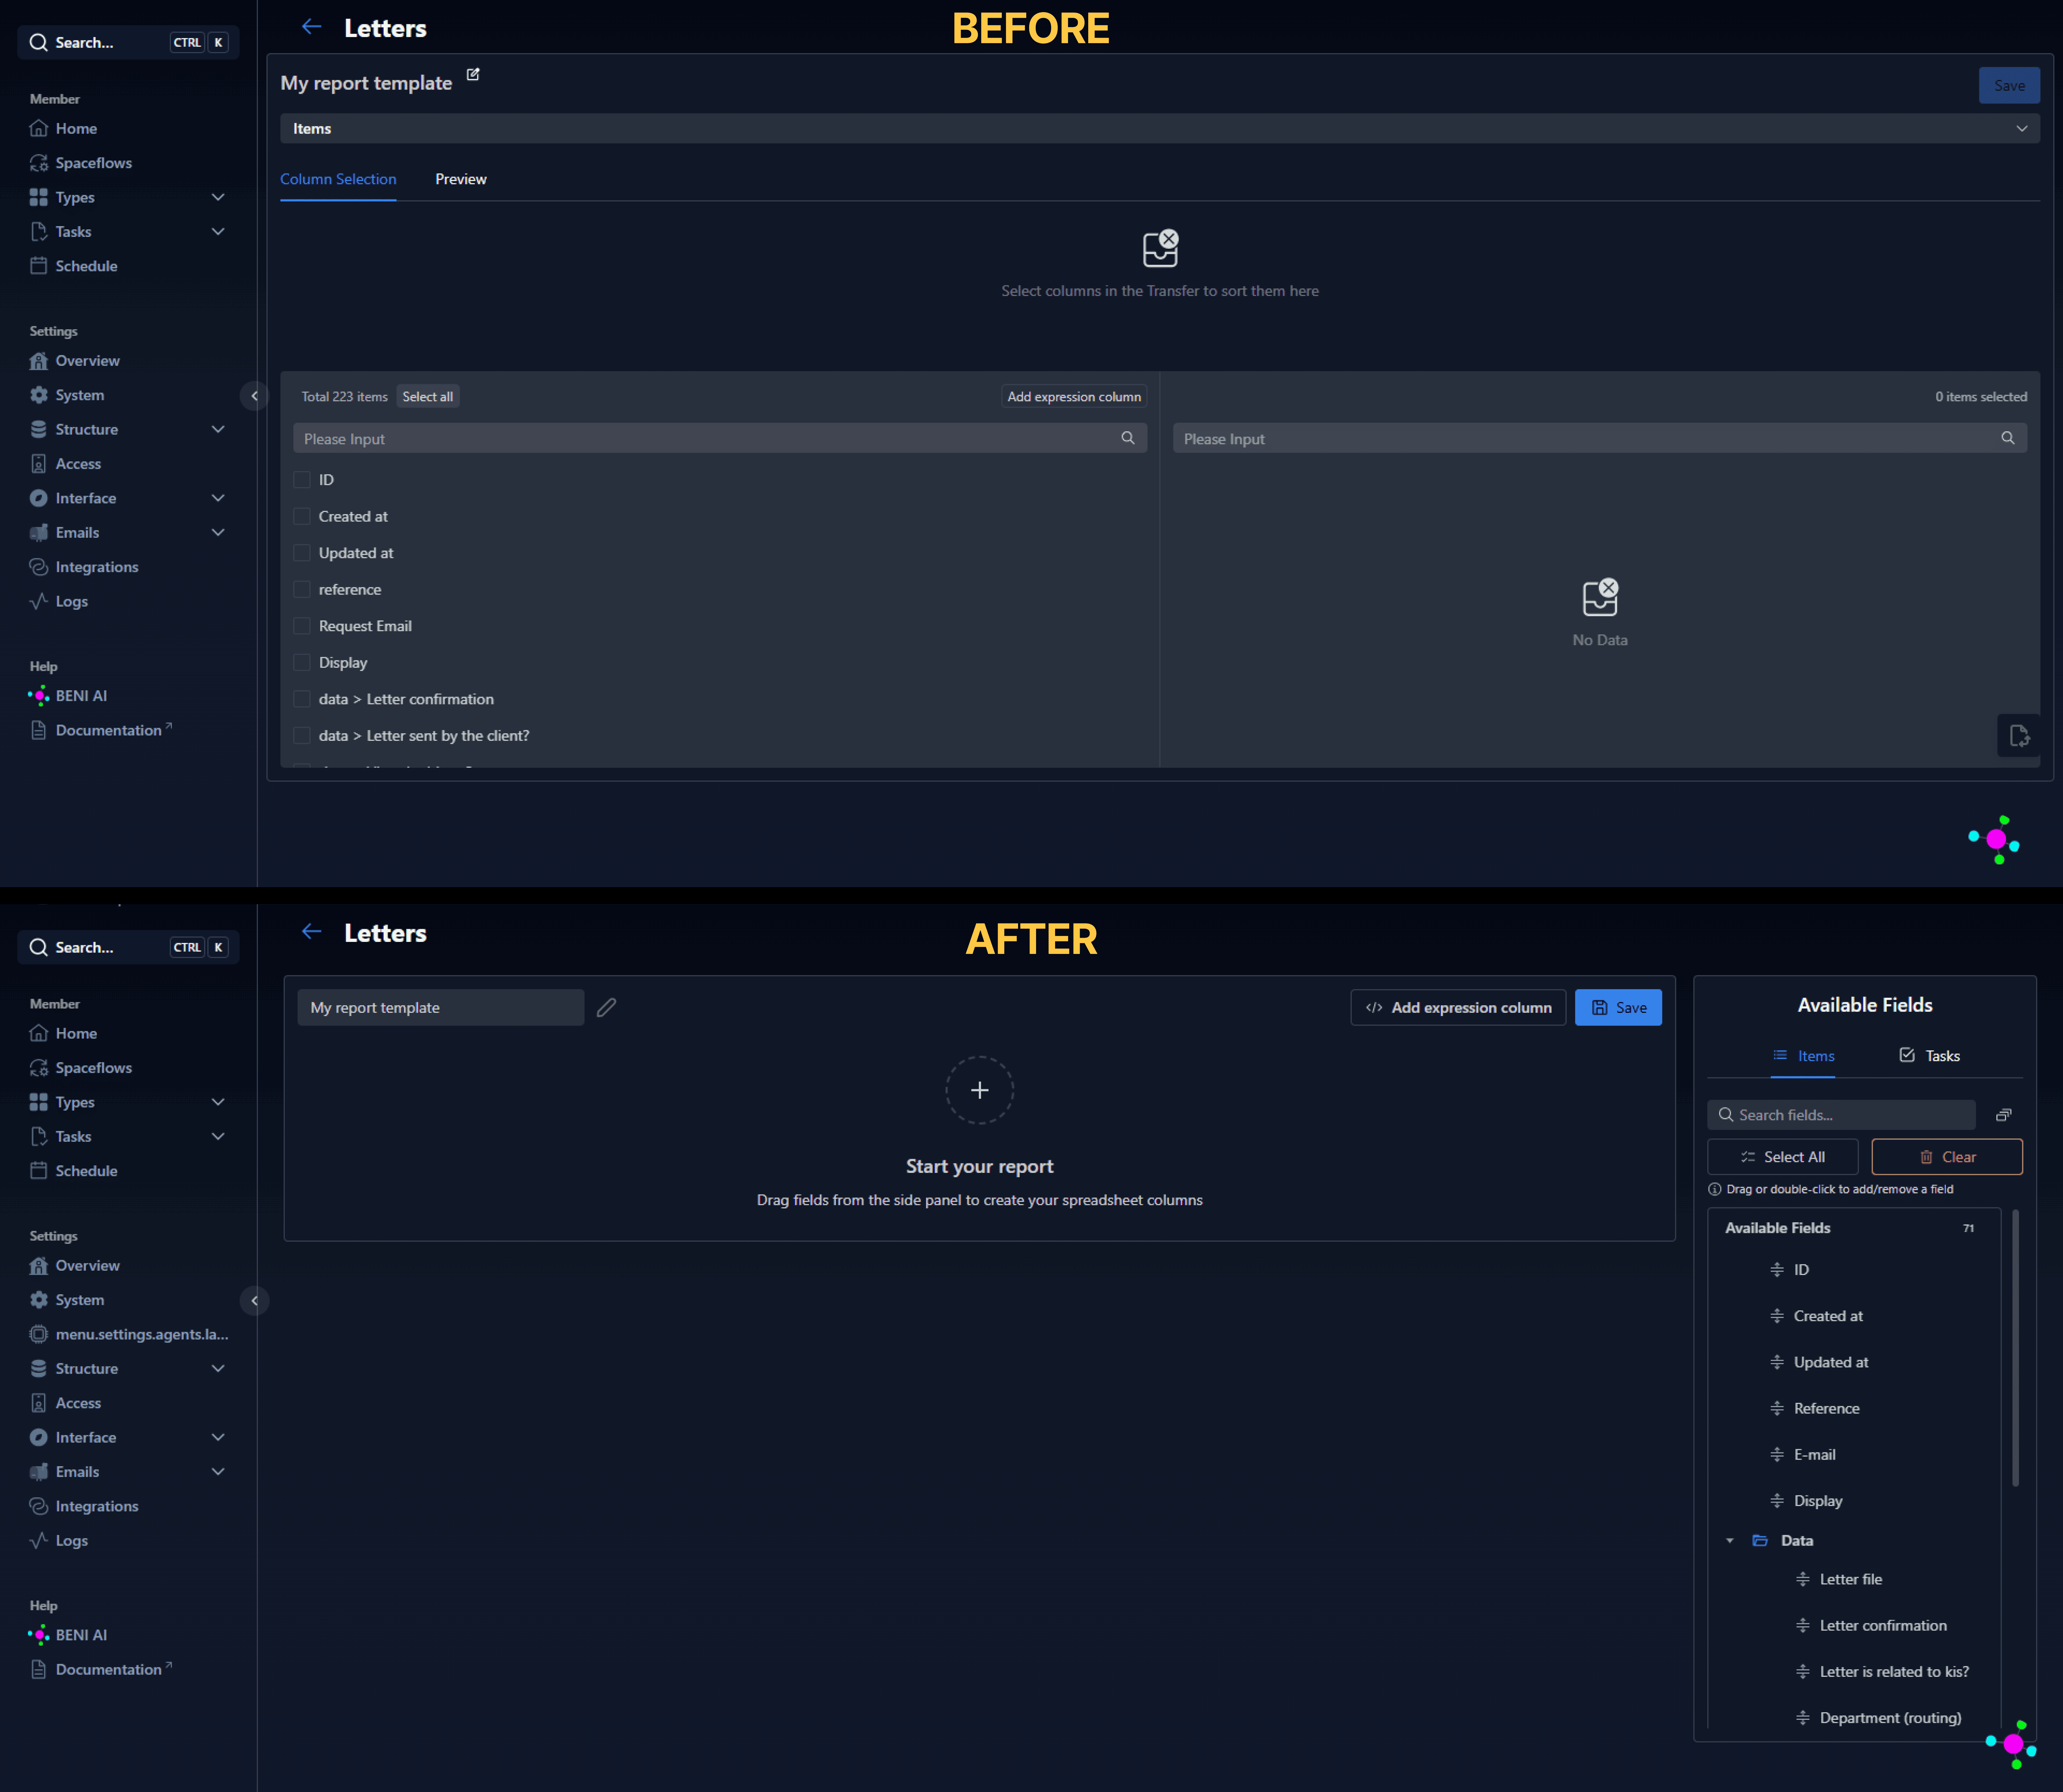Image resolution: width=2063 pixels, height=1792 pixels.
Task: Click the search magnifier in BEFORE right transfer input
Action: click(x=2008, y=438)
